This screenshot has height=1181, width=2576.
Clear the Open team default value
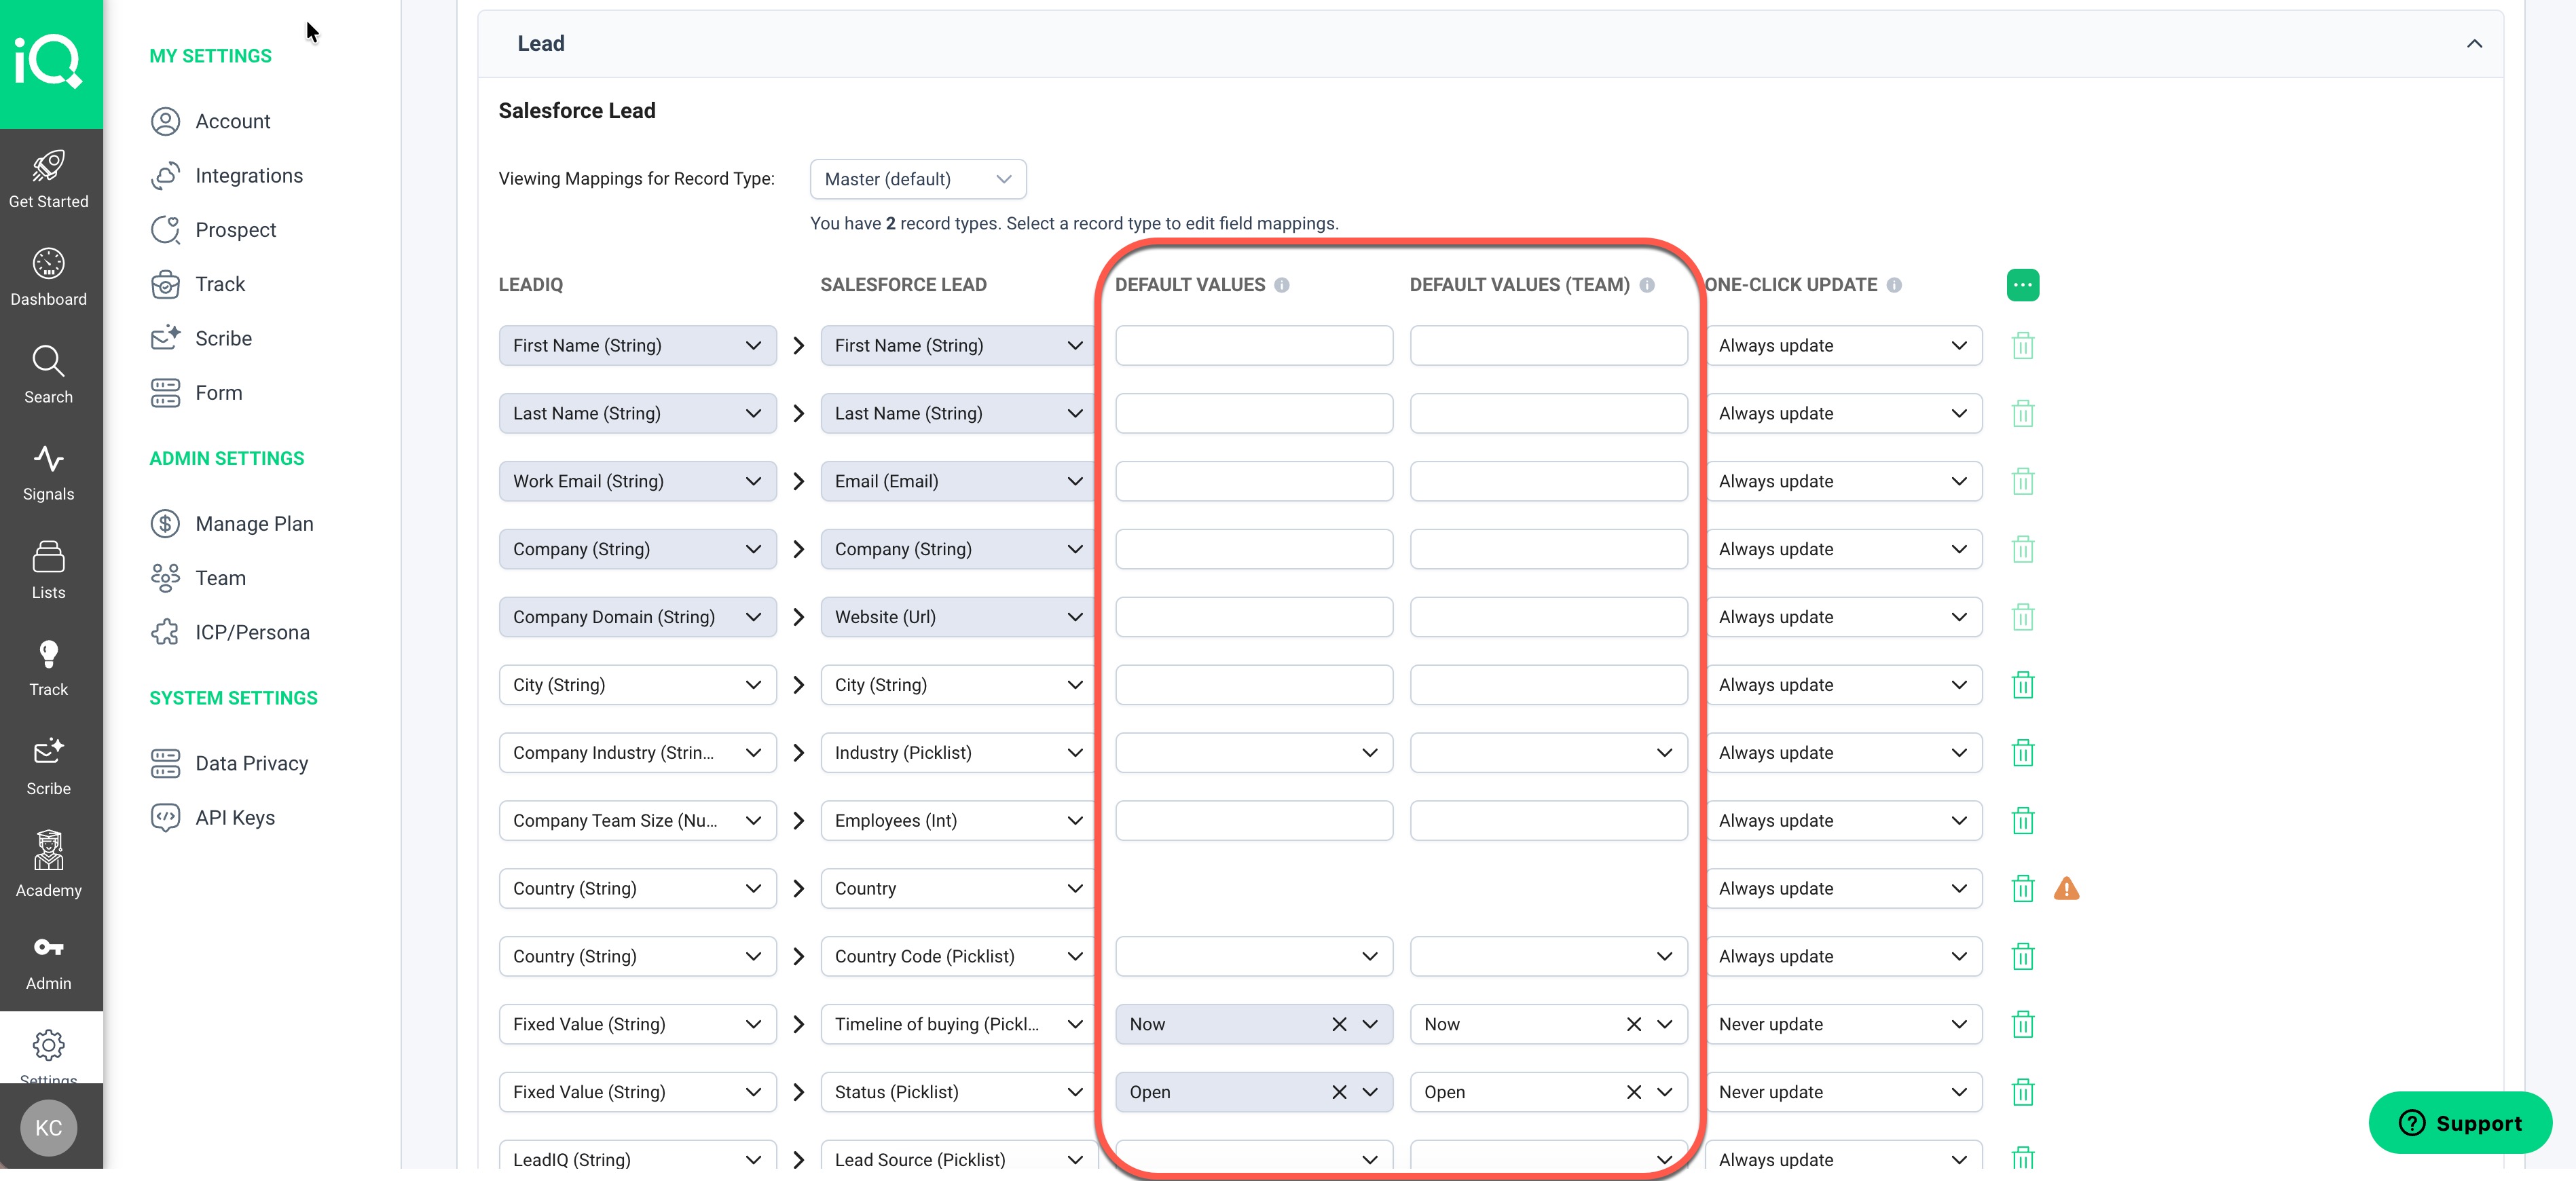click(x=1633, y=1092)
